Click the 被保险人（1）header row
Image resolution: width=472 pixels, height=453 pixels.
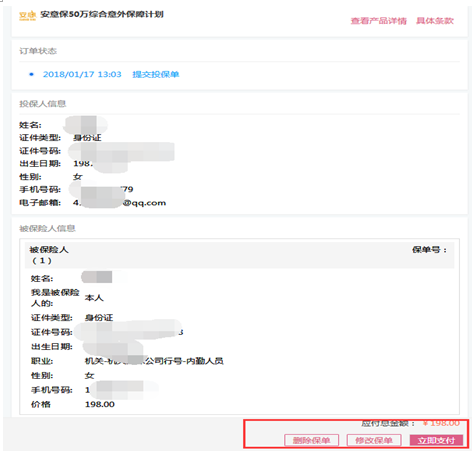tap(240, 255)
